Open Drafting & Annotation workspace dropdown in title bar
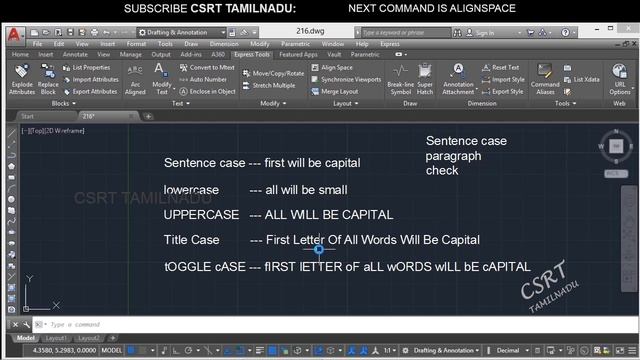Viewport: 640px width, 360px height. coord(182,32)
